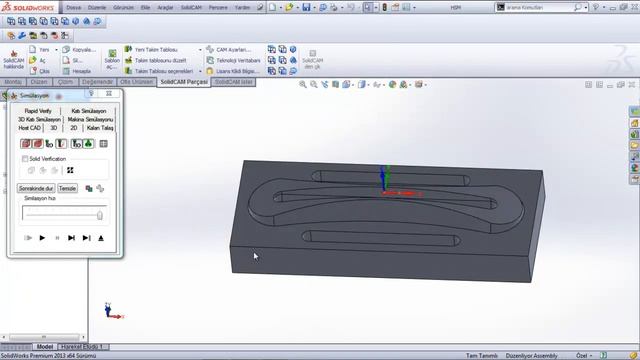Open the Dosya menu
Image resolution: width=640 pixels, height=360 pixels.
click(x=73, y=7)
